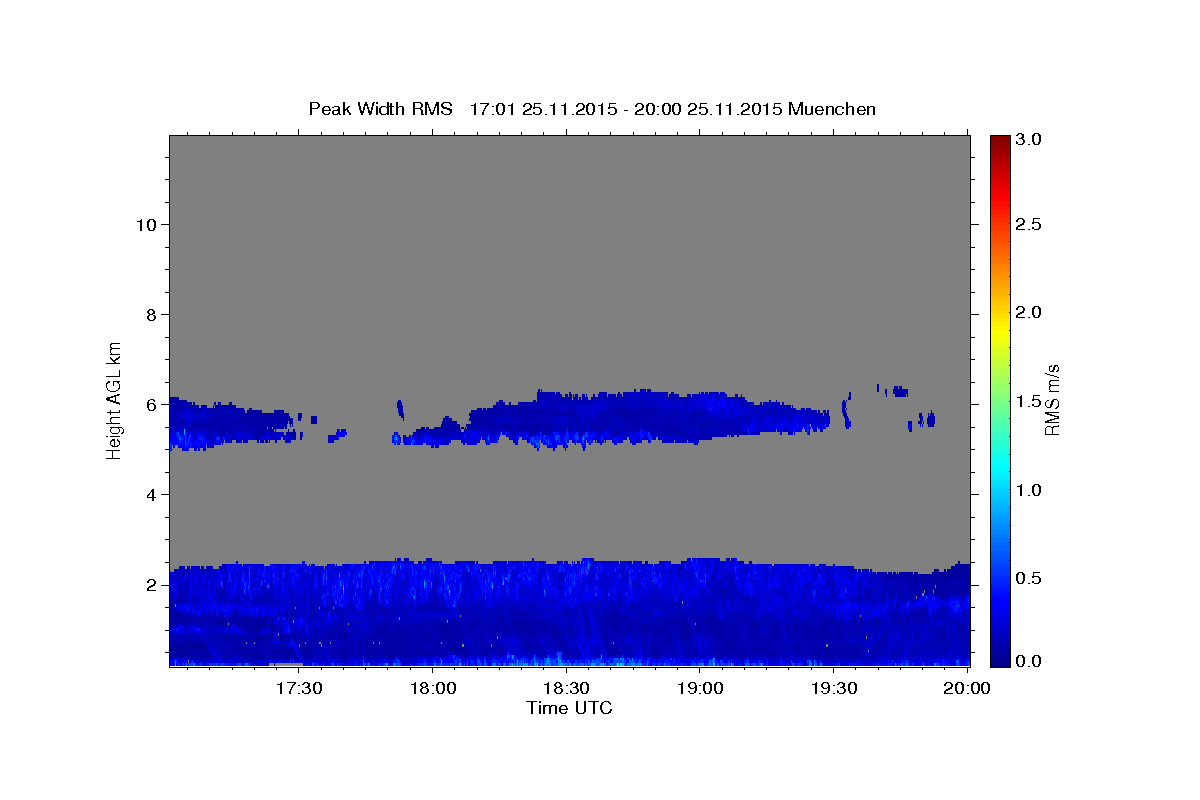Select the 'Time UTC' axis title

coord(569,708)
